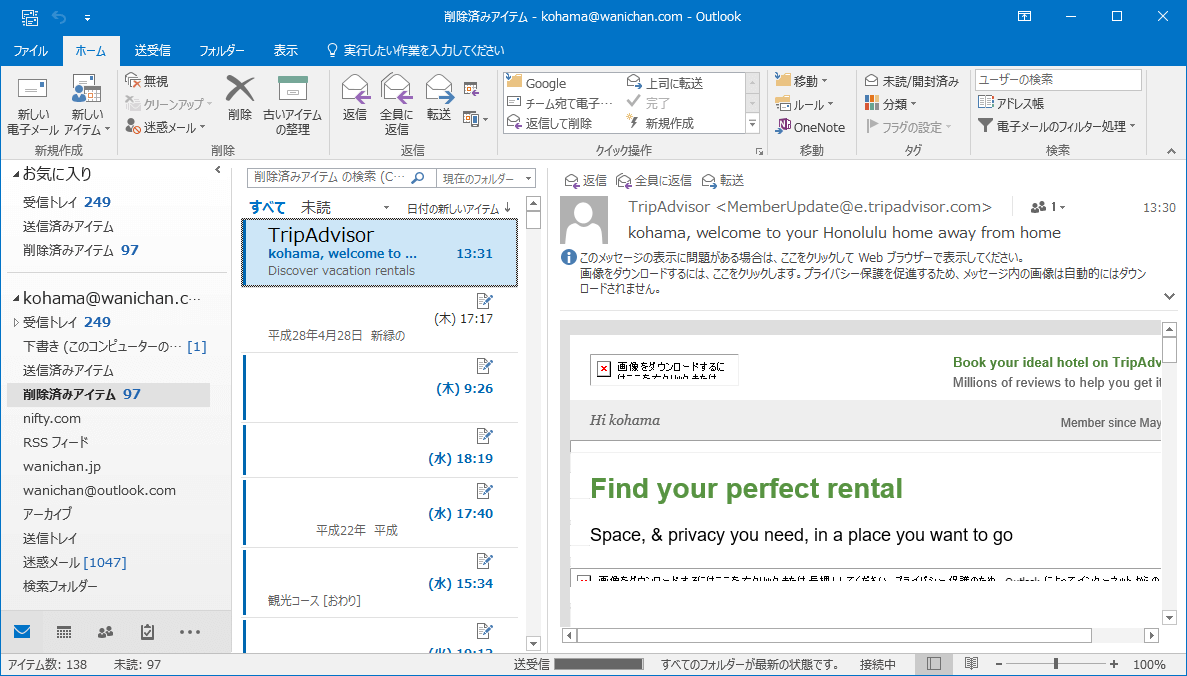Delete the message with 削除
1187x676 pixels.
click(x=239, y=98)
